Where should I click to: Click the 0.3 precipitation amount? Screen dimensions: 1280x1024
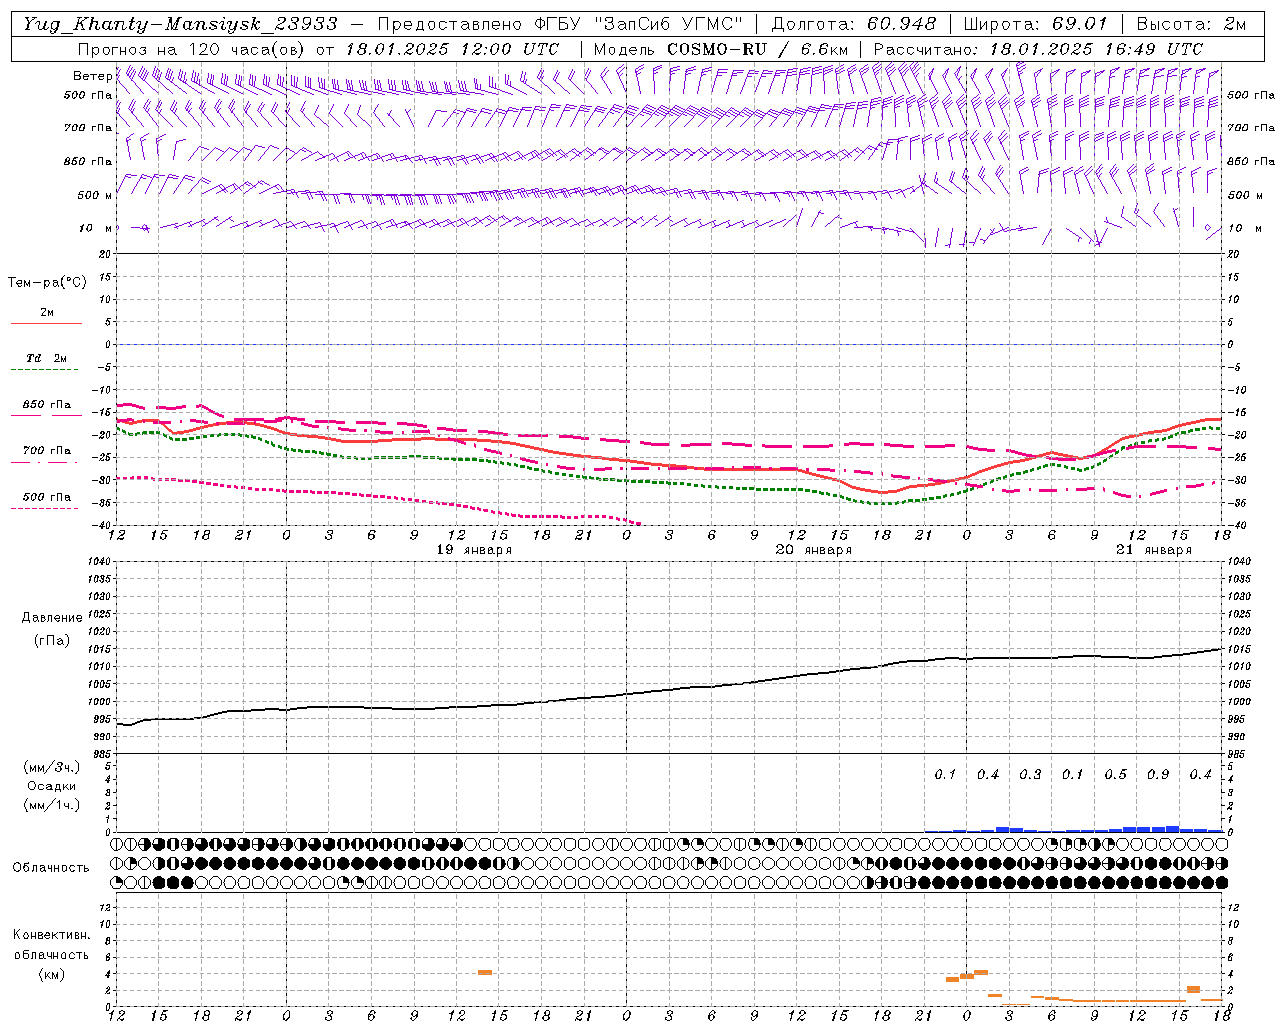tap(1031, 775)
